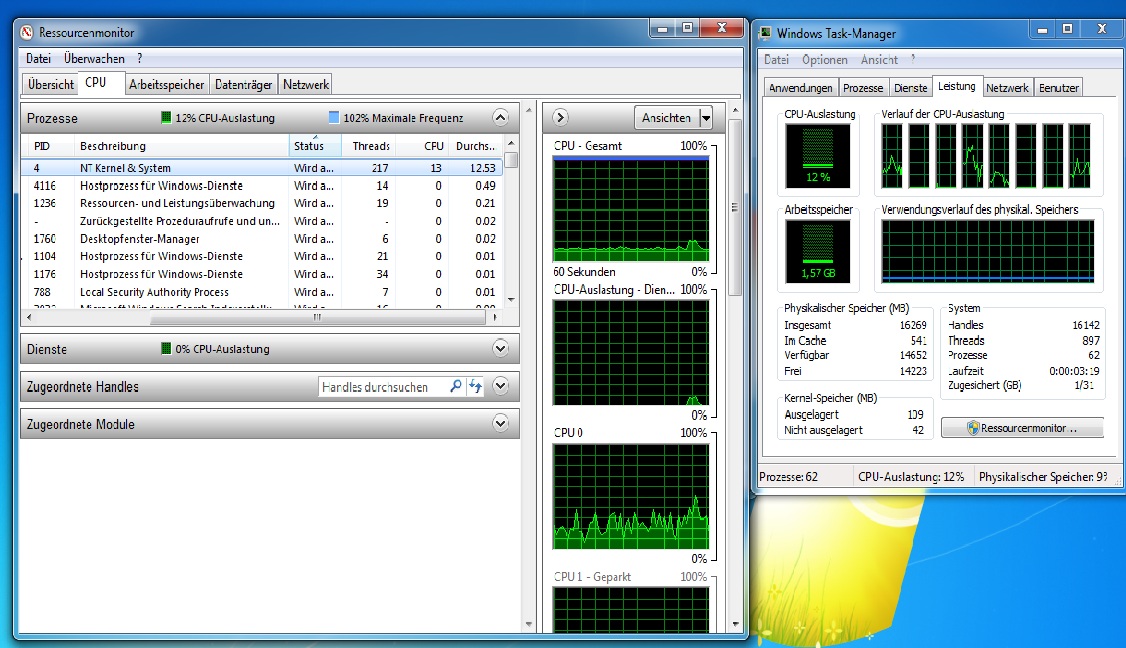Switch to the Netzwerk tab in Ressourcenmonitor
Screen dimensions: 1126x648
coord(306,84)
